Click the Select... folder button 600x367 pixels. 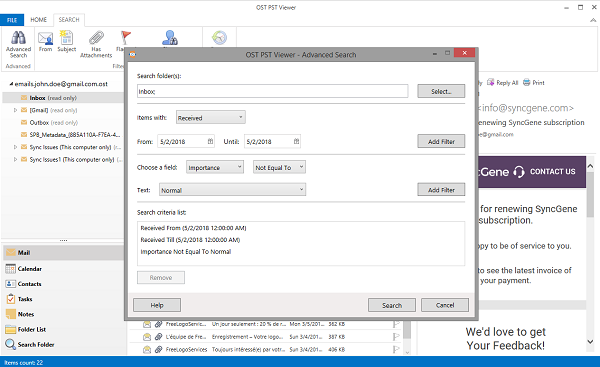pos(441,91)
